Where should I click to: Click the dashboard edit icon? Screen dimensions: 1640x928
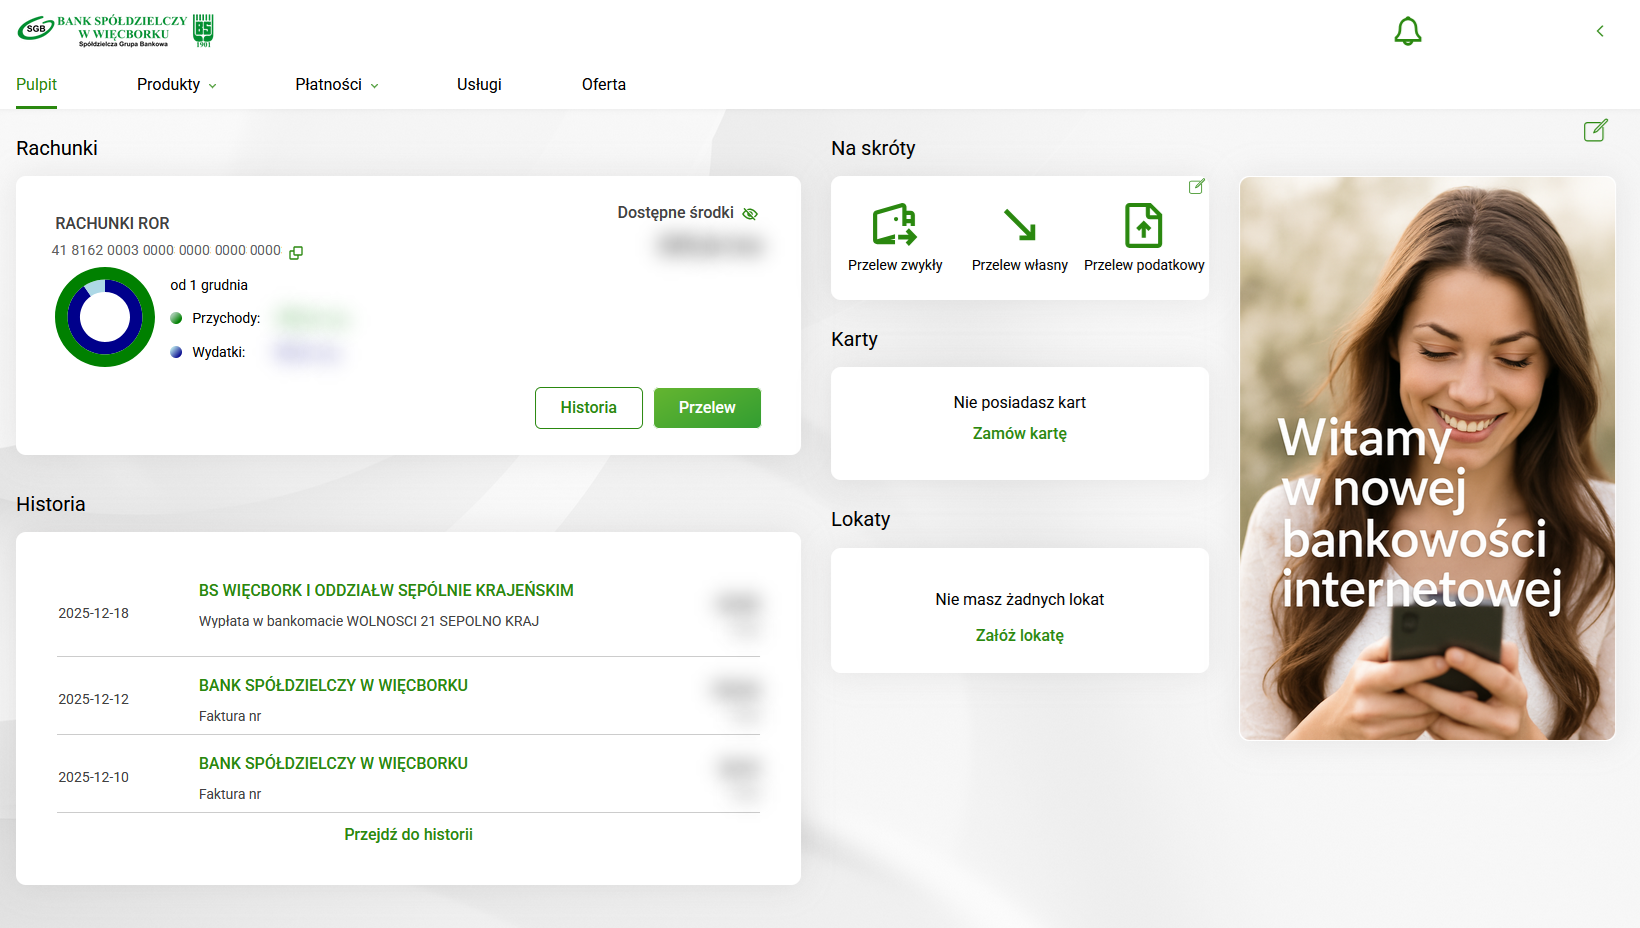tap(1595, 130)
